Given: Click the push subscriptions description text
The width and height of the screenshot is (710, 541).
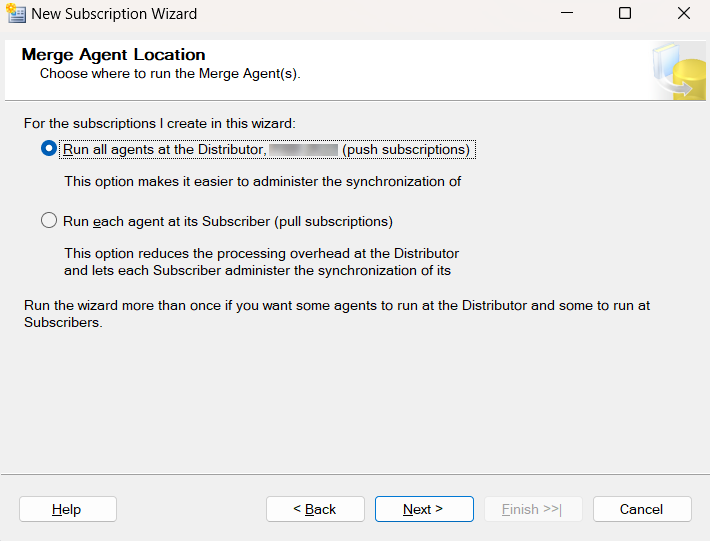Looking at the screenshot, I should point(262,182).
